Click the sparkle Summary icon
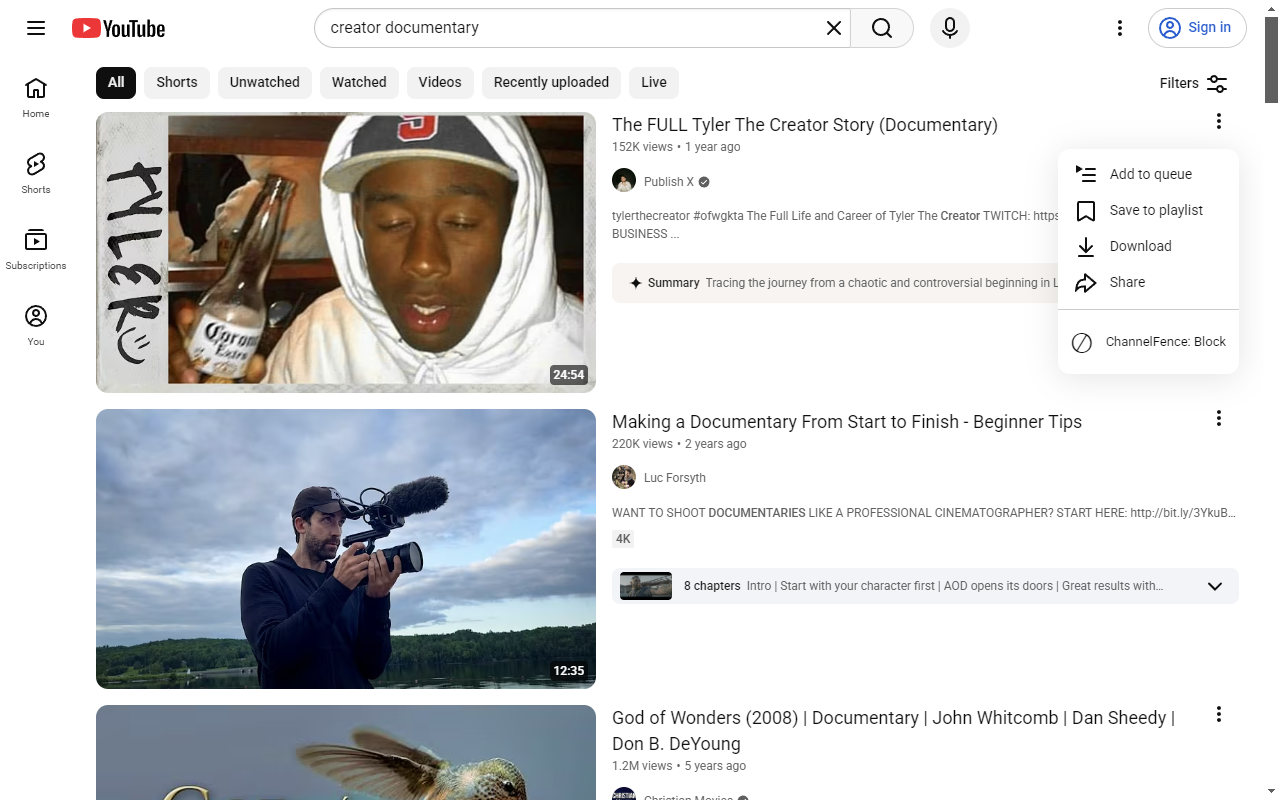The height and width of the screenshot is (800, 1280). (635, 283)
